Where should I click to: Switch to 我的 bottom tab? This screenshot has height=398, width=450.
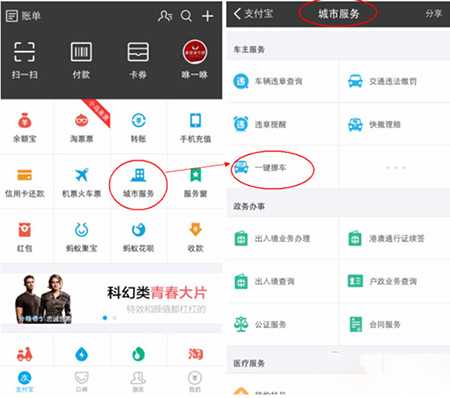click(x=195, y=382)
